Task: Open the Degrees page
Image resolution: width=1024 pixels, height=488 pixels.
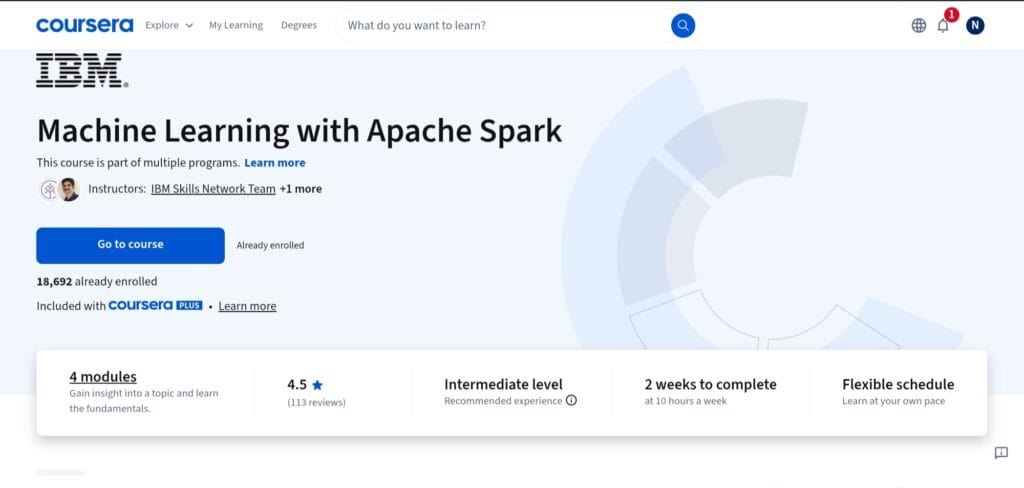Action: coord(298,25)
